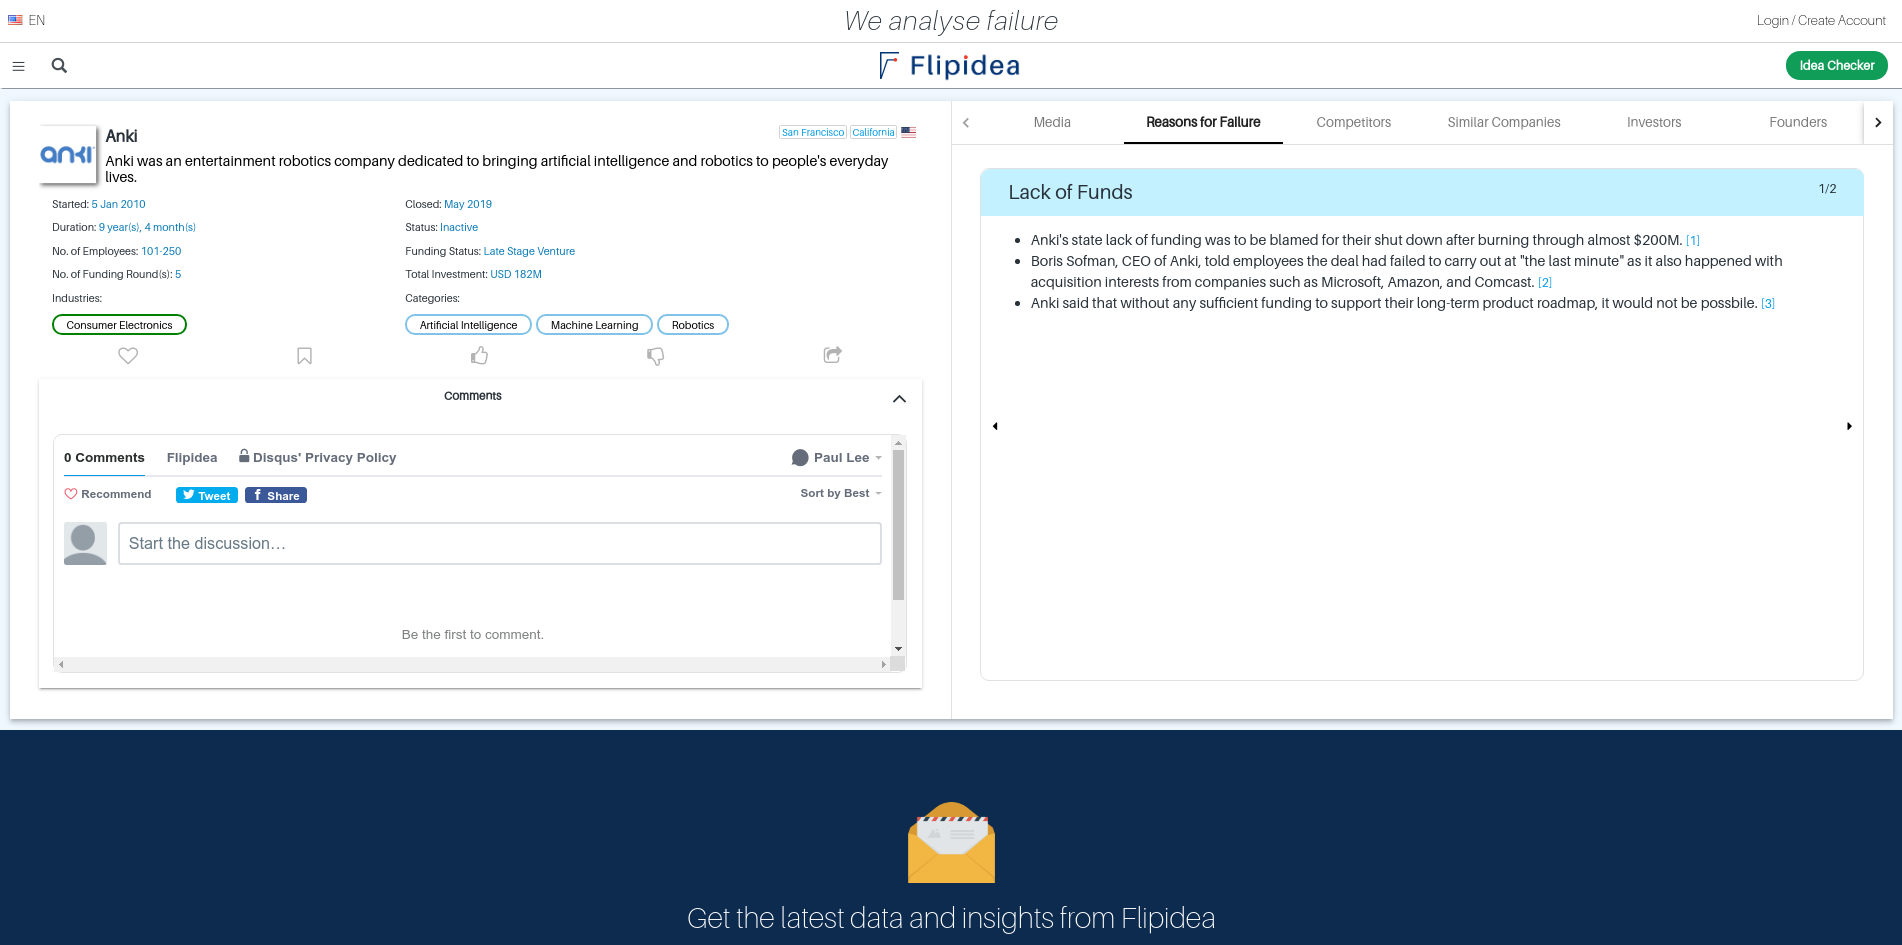Viewport: 1902px width, 945px height.
Task: Click the thumbs down icon
Action: coord(656,356)
